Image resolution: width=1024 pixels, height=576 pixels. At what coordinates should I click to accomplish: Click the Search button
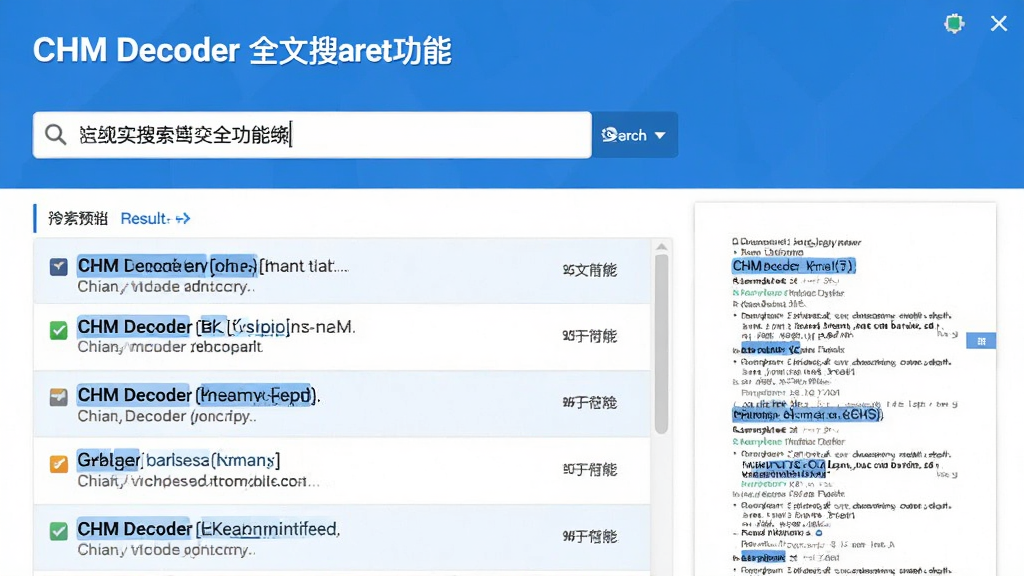(634, 135)
